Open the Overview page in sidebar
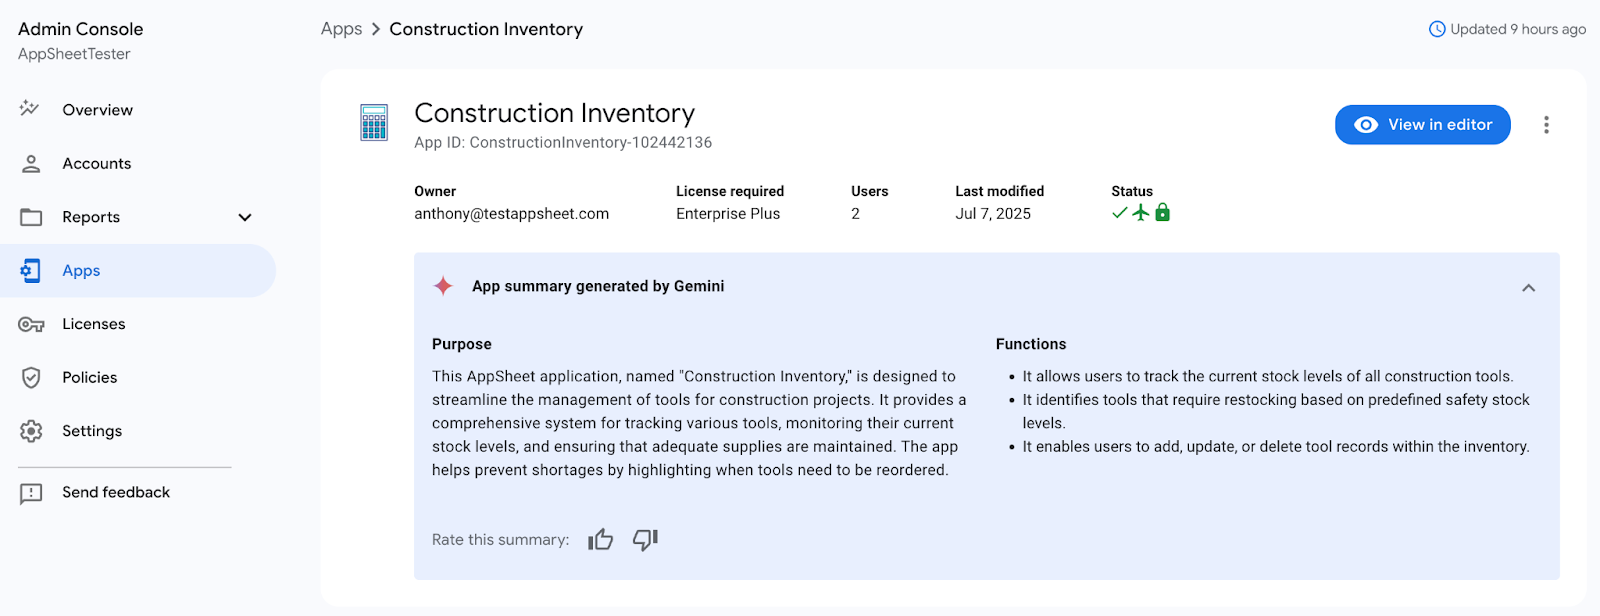 (97, 110)
